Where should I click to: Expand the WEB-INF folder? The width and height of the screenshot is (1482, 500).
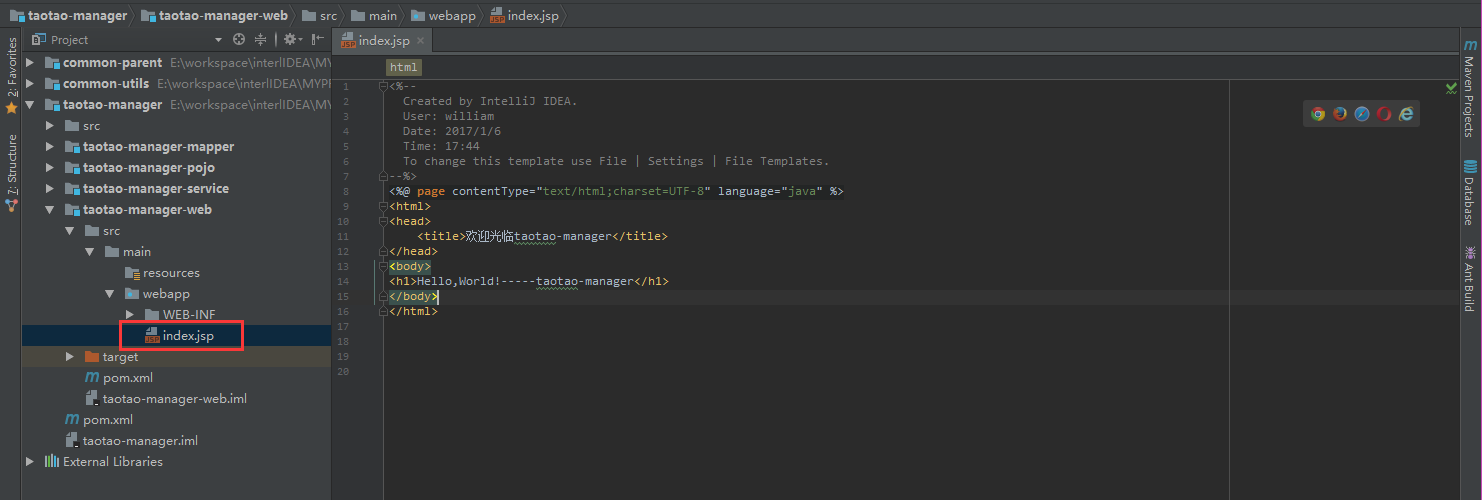tap(130, 315)
